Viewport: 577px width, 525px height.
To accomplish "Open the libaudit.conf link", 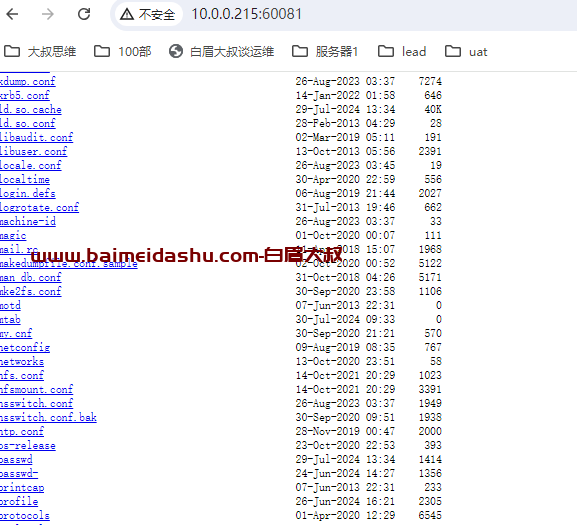I will pos(36,138).
